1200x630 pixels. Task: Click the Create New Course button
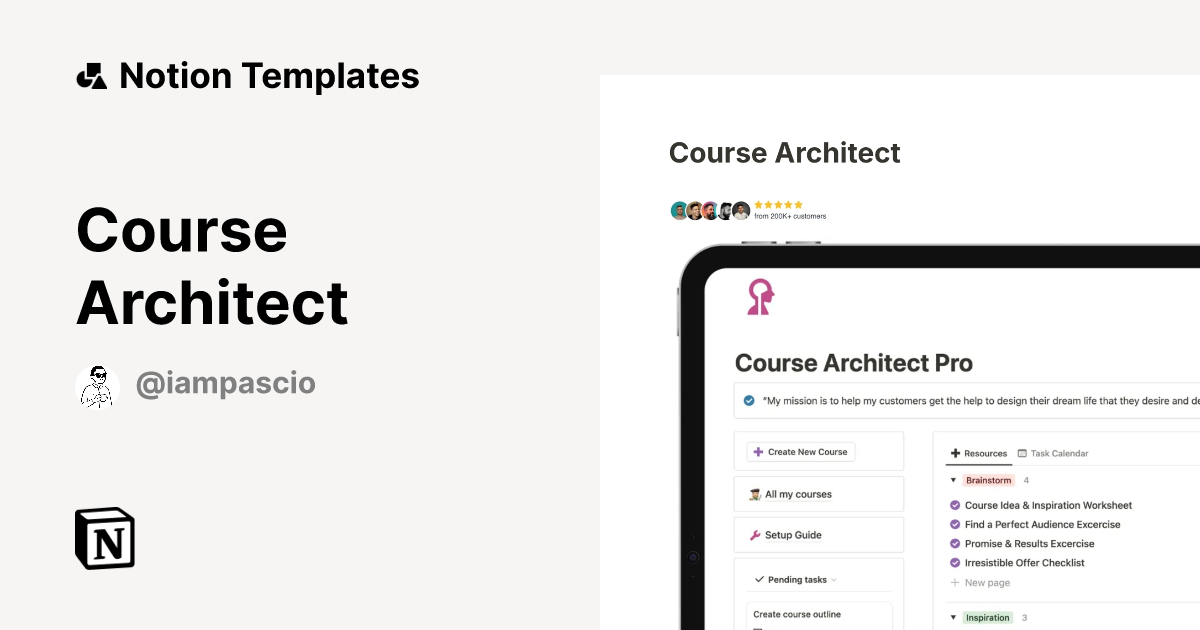[800, 452]
